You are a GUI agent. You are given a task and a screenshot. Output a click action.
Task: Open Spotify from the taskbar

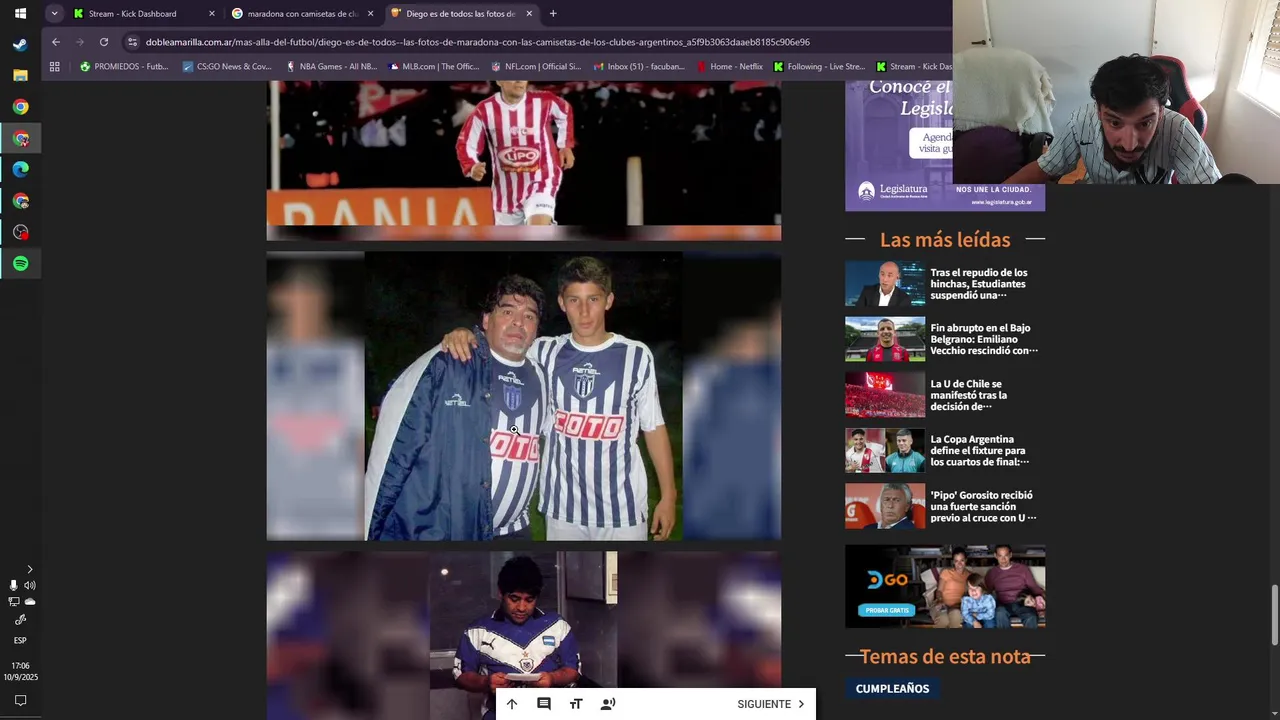(x=20, y=264)
